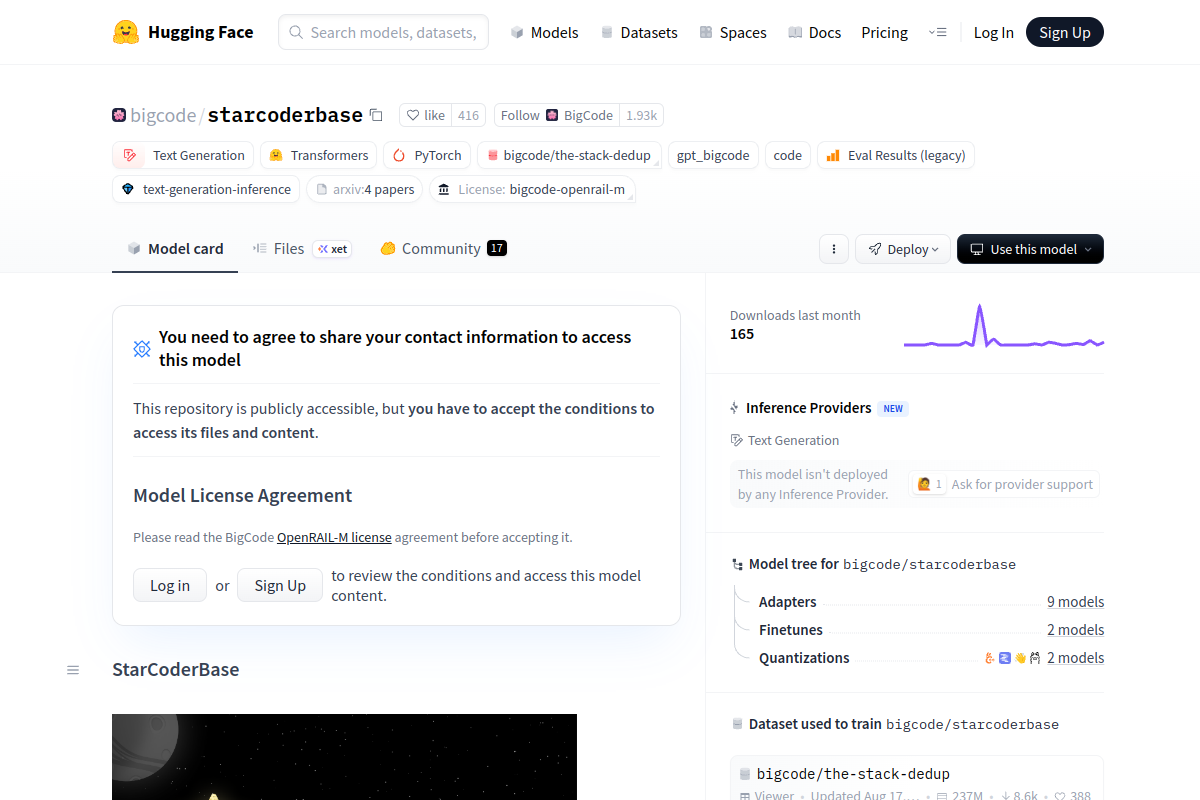Screen dimensions: 1200x800
Task: Open the Deploy dropdown
Action: coord(902,248)
